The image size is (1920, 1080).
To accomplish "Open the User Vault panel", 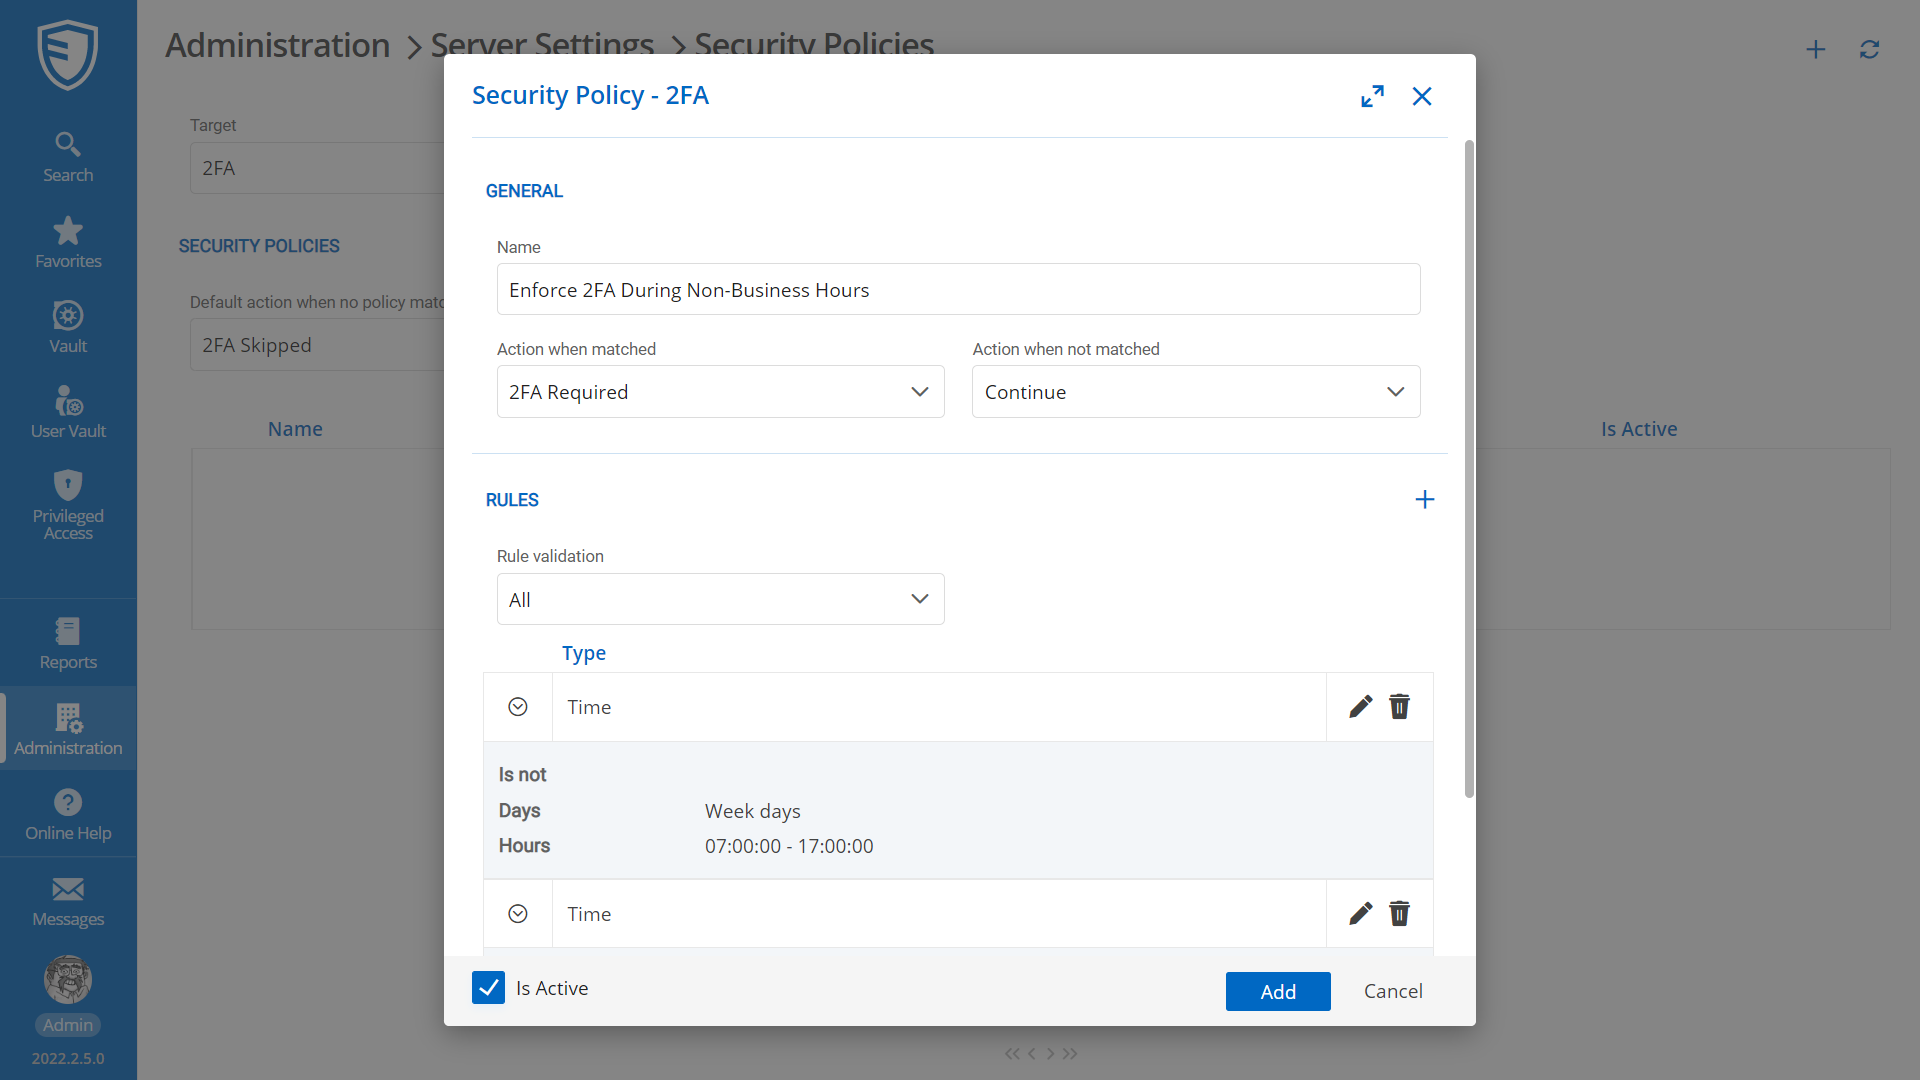I will (67, 411).
